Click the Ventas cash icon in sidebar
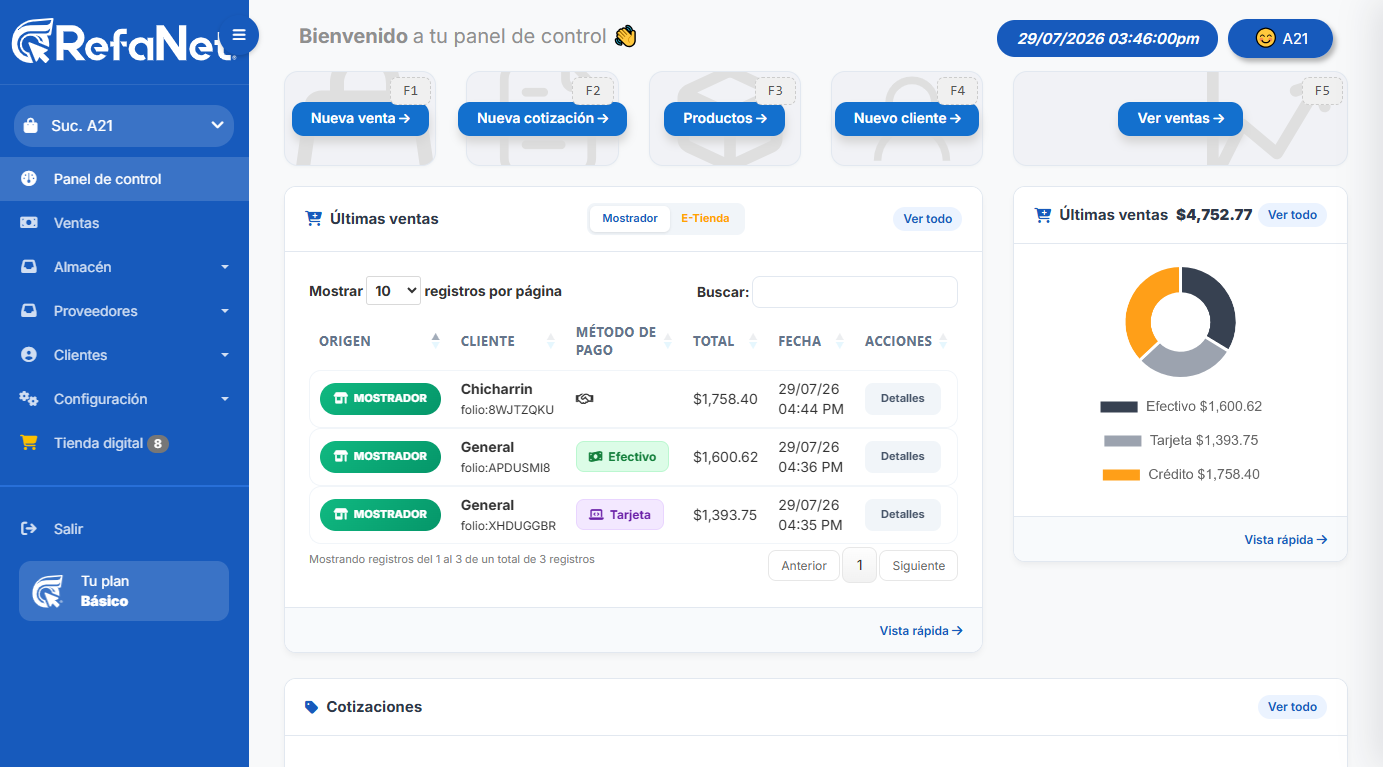 (x=29, y=223)
